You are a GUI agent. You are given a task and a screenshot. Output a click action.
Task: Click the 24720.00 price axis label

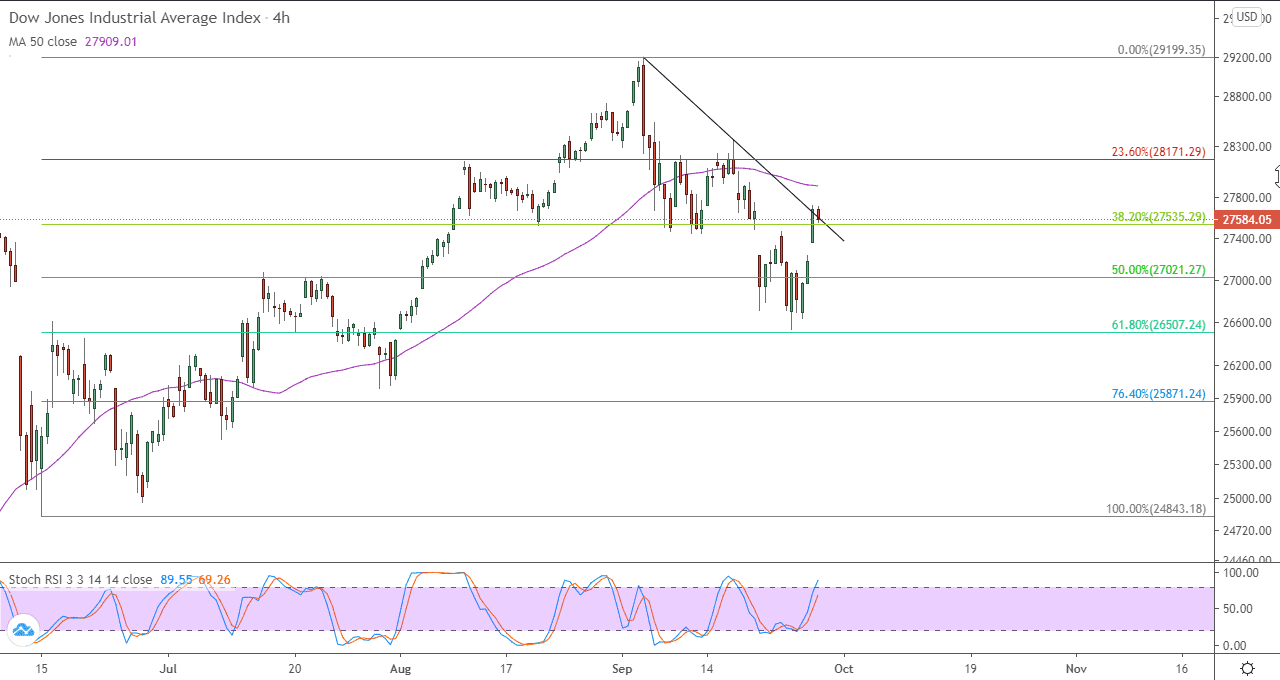(x=1246, y=530)
